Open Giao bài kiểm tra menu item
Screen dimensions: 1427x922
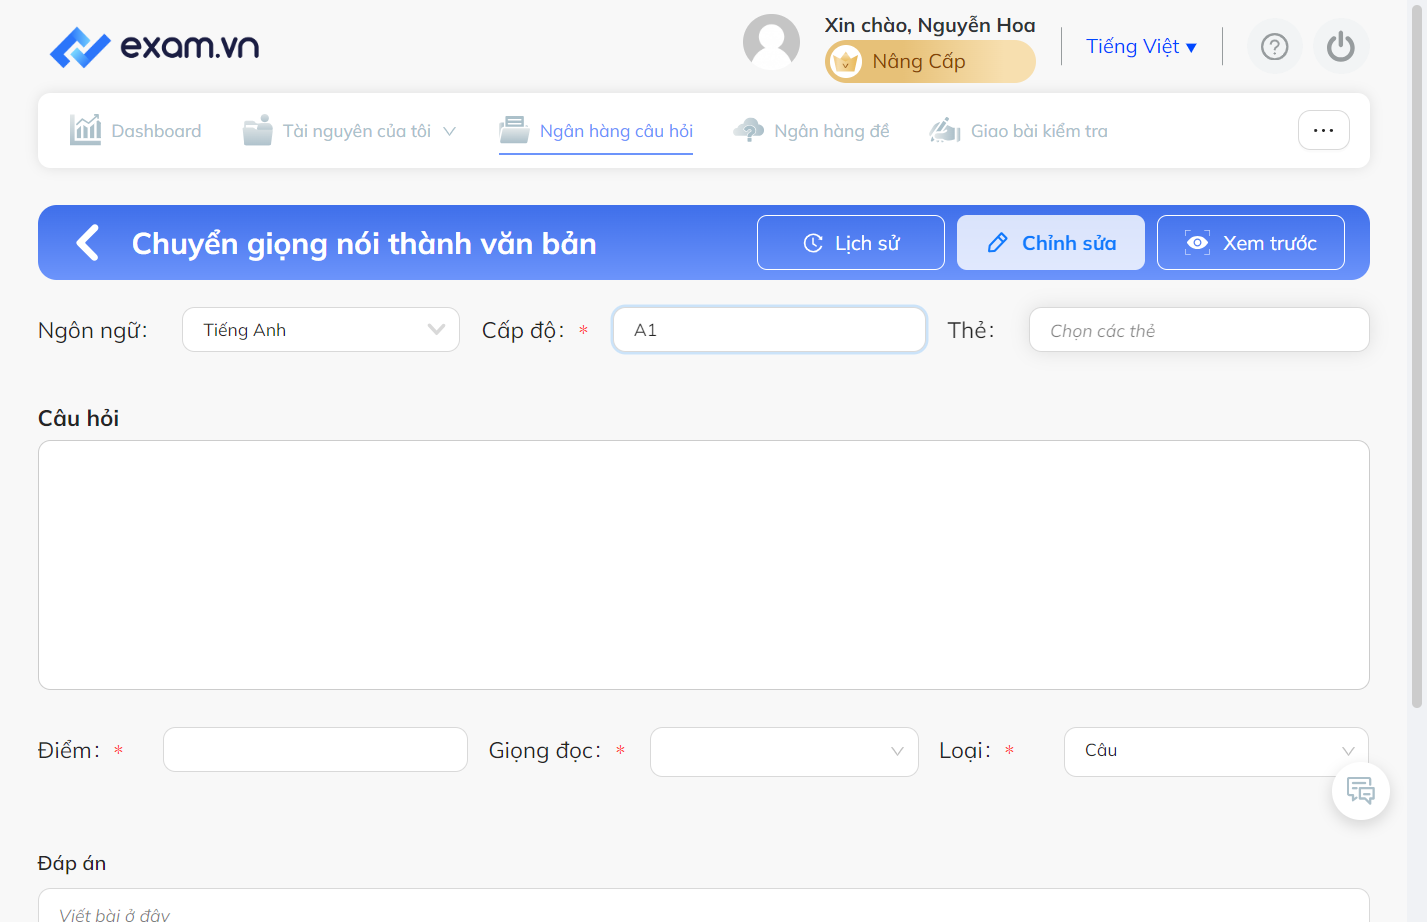1019,131
